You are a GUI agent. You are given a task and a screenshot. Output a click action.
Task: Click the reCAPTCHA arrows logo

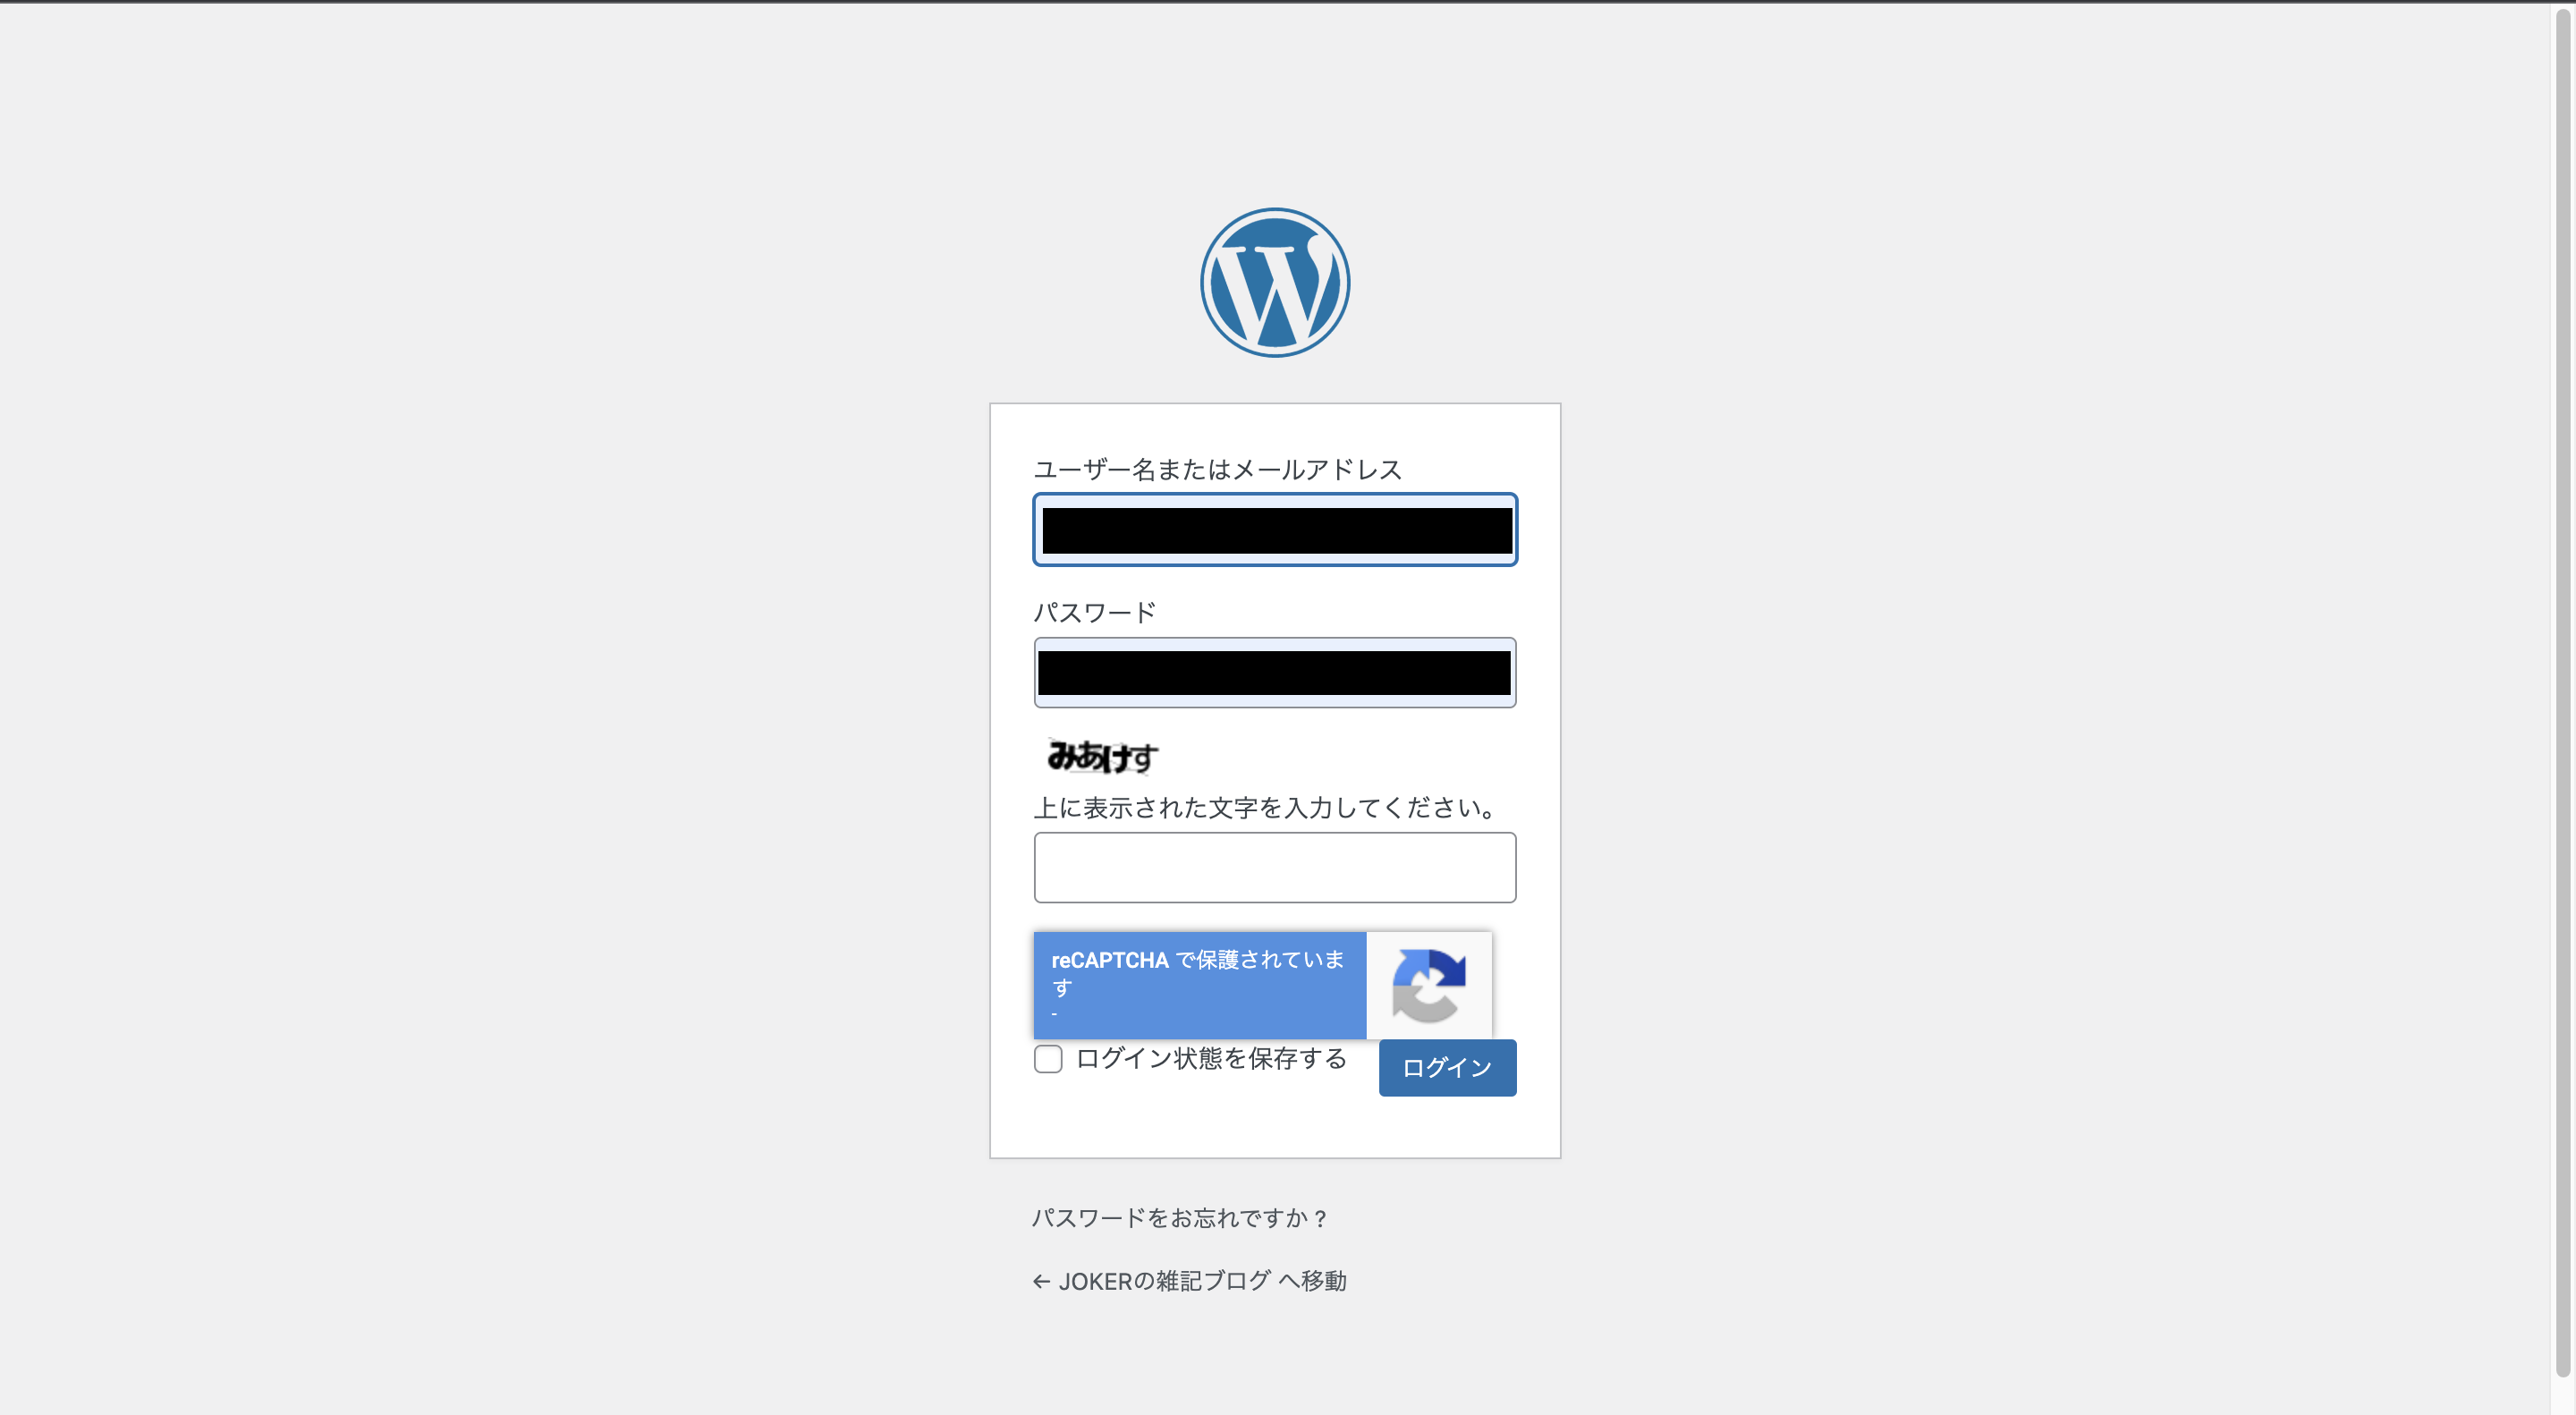pyautogui.click(x=1428, y=985)
